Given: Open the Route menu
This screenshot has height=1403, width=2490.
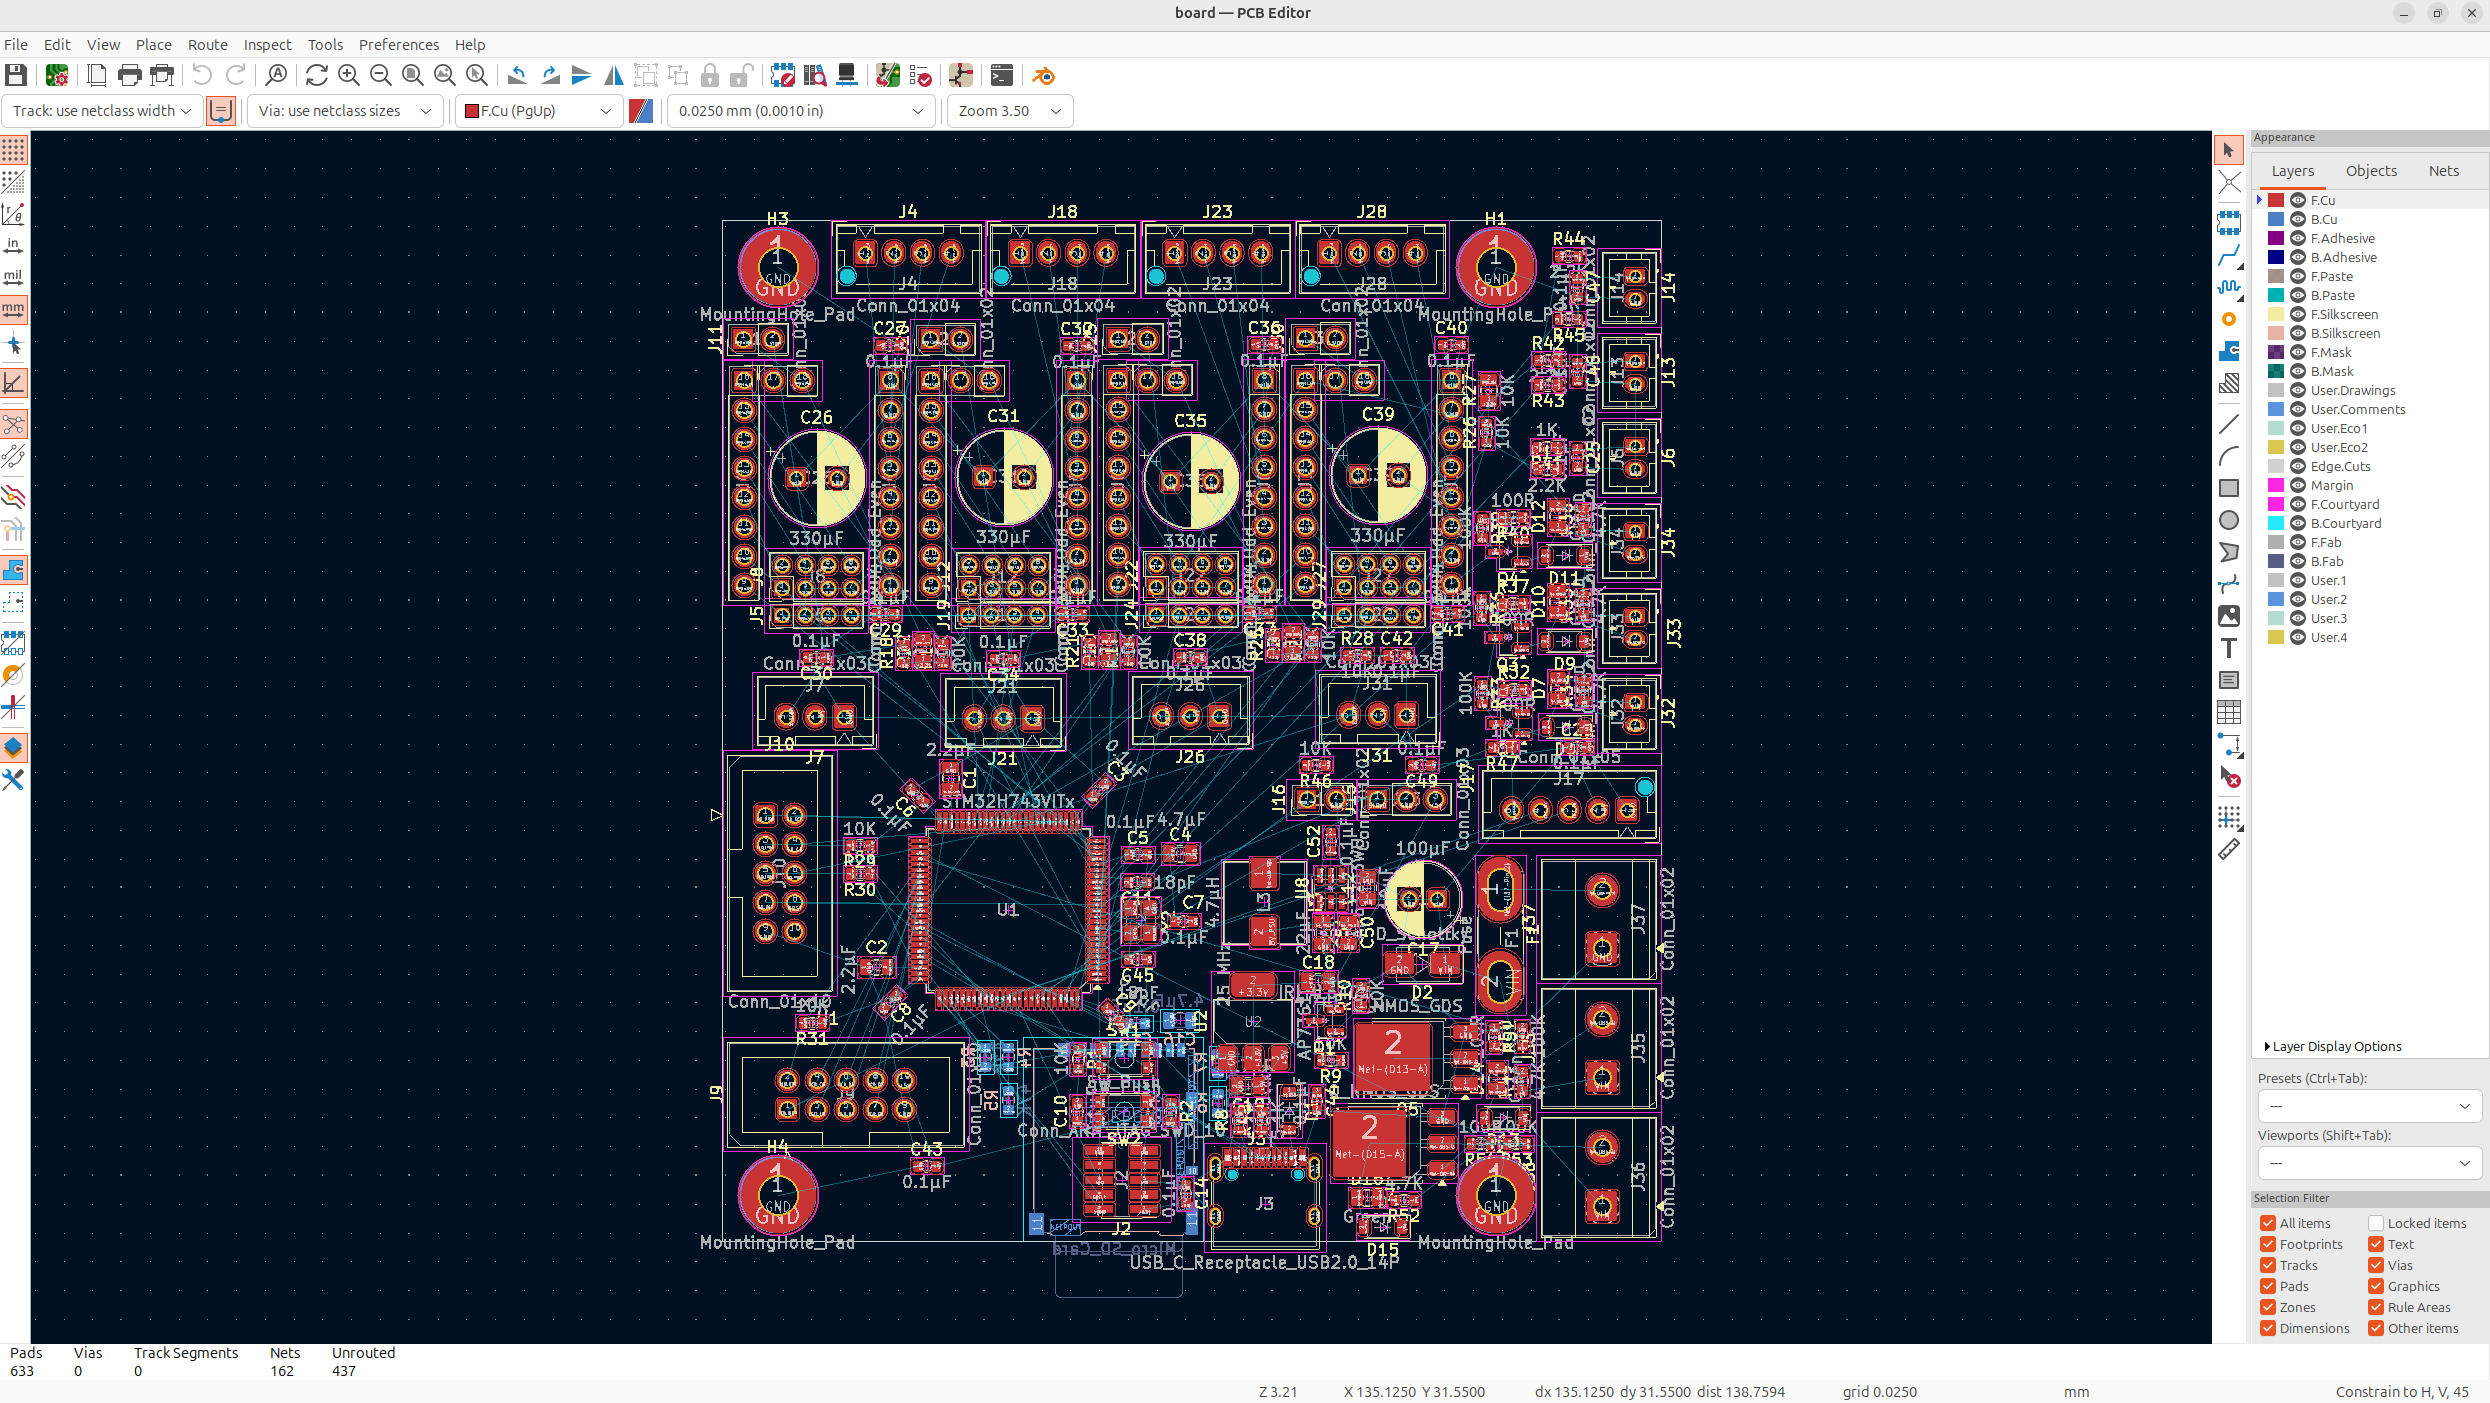Looking at the screenshot, I should [207, 45].
